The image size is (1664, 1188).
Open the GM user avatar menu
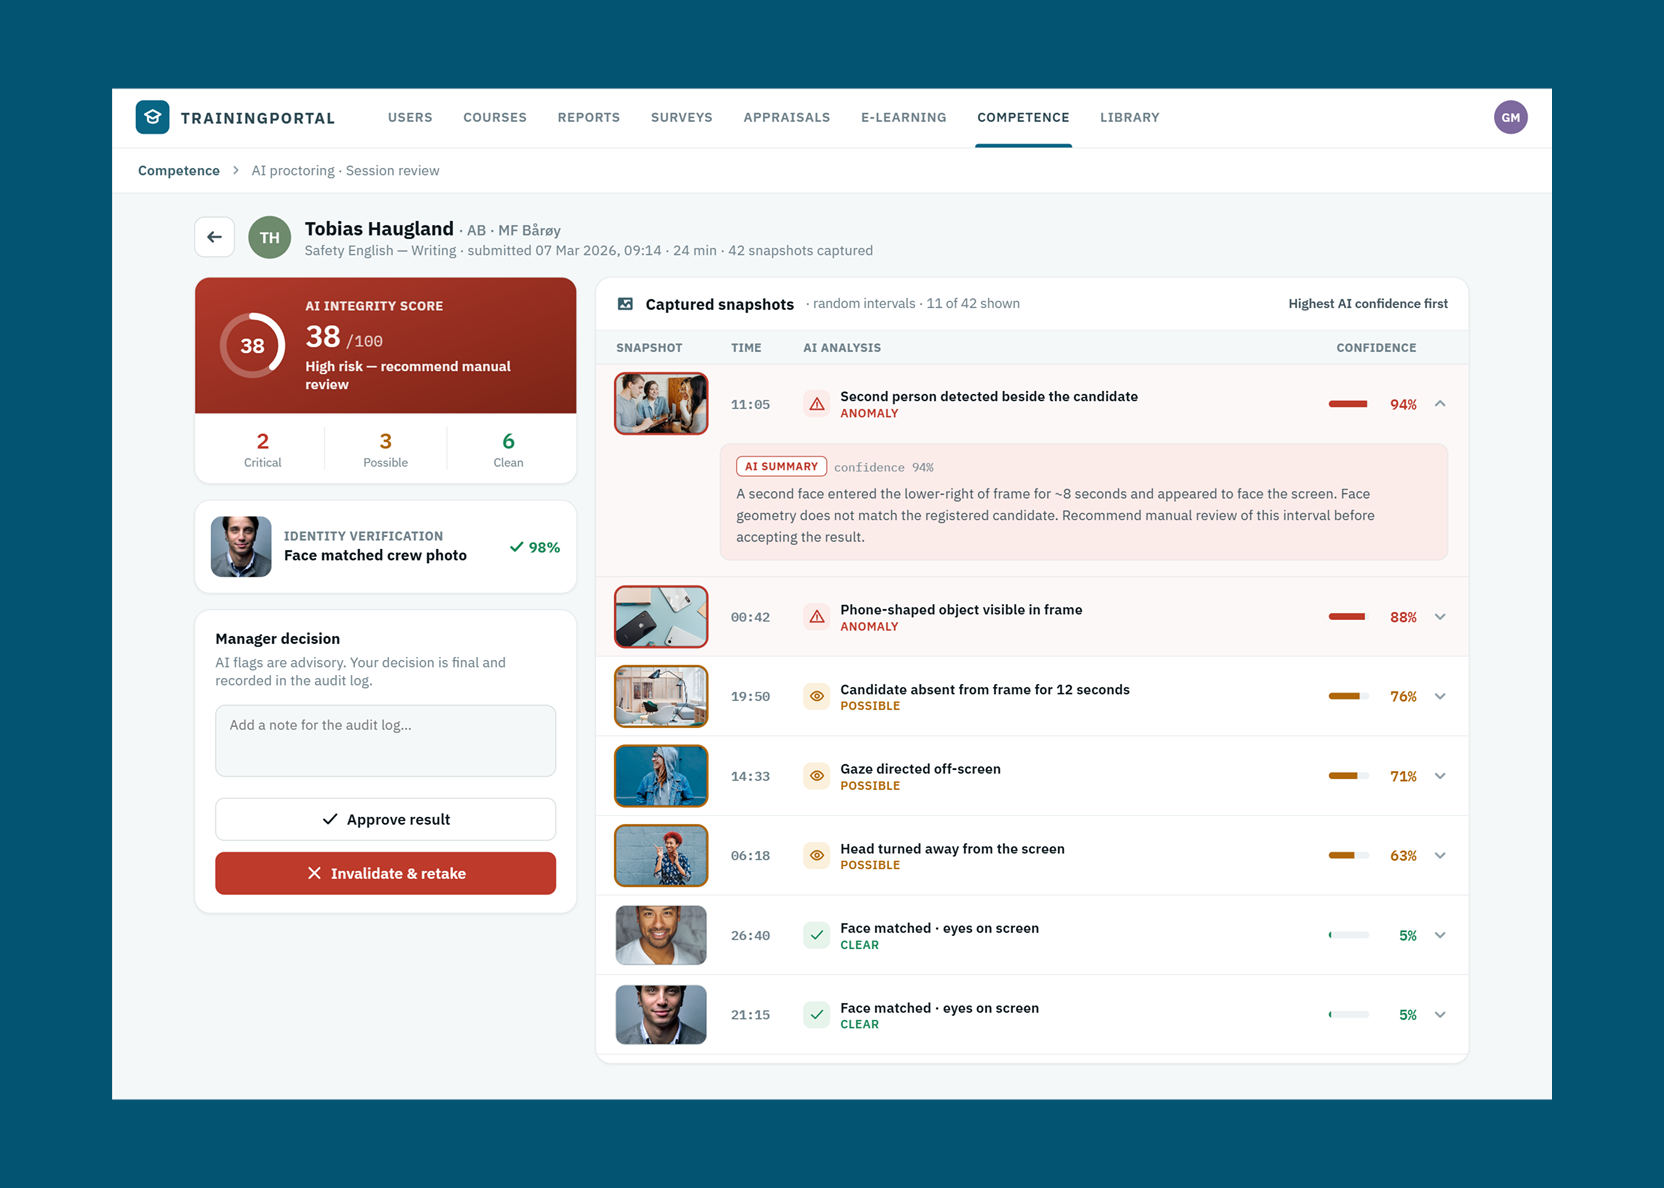coord(1510,117)
